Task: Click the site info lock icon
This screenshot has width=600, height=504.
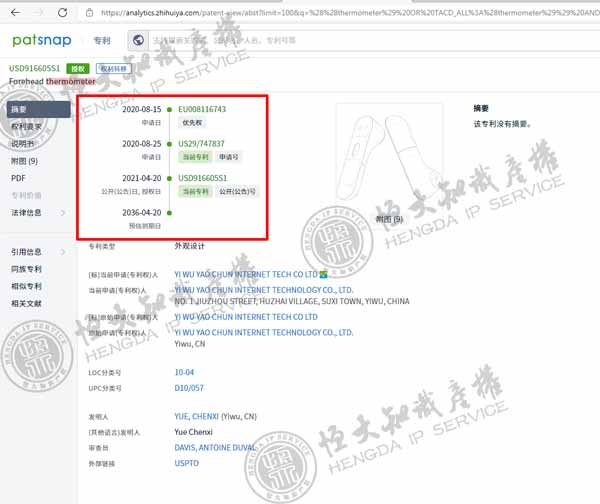Action: tap(89, 13)
